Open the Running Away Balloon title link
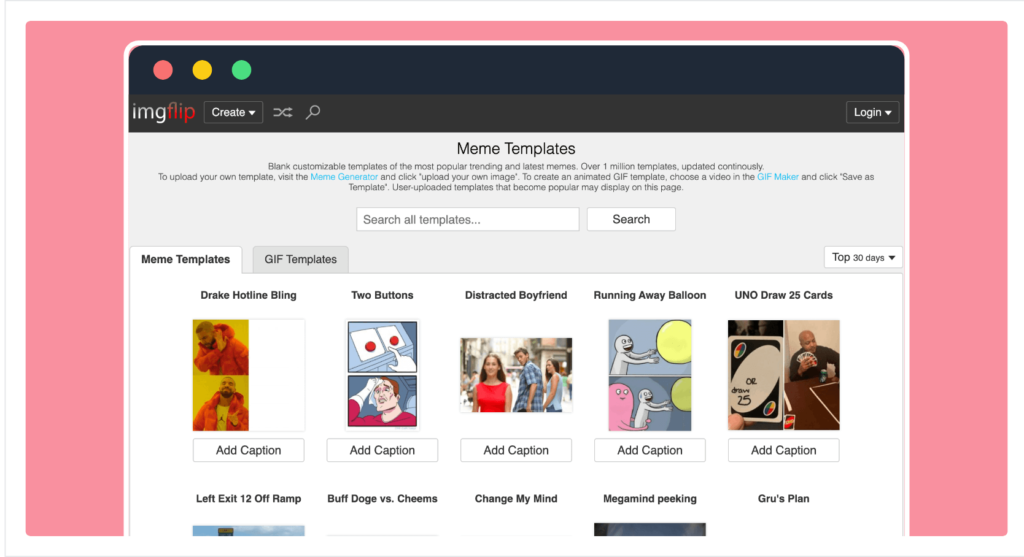 tap(650, 295)
